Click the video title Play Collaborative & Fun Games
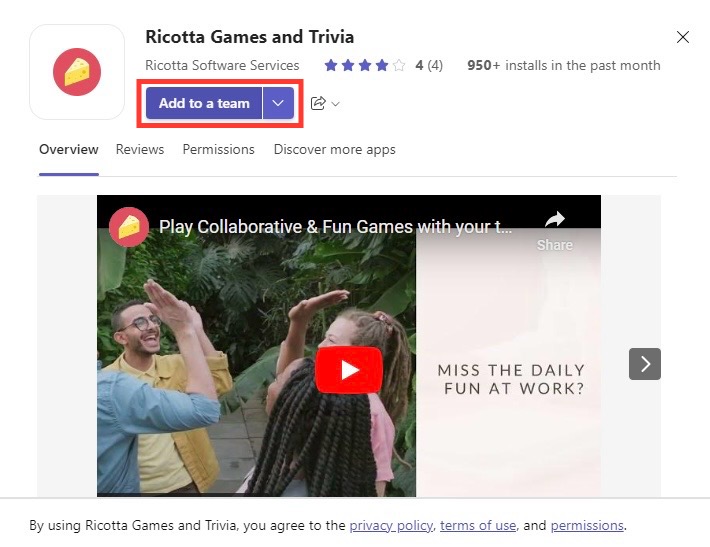Screen dimensions: 710x547 pyautogui.click(x=336, y=226)
